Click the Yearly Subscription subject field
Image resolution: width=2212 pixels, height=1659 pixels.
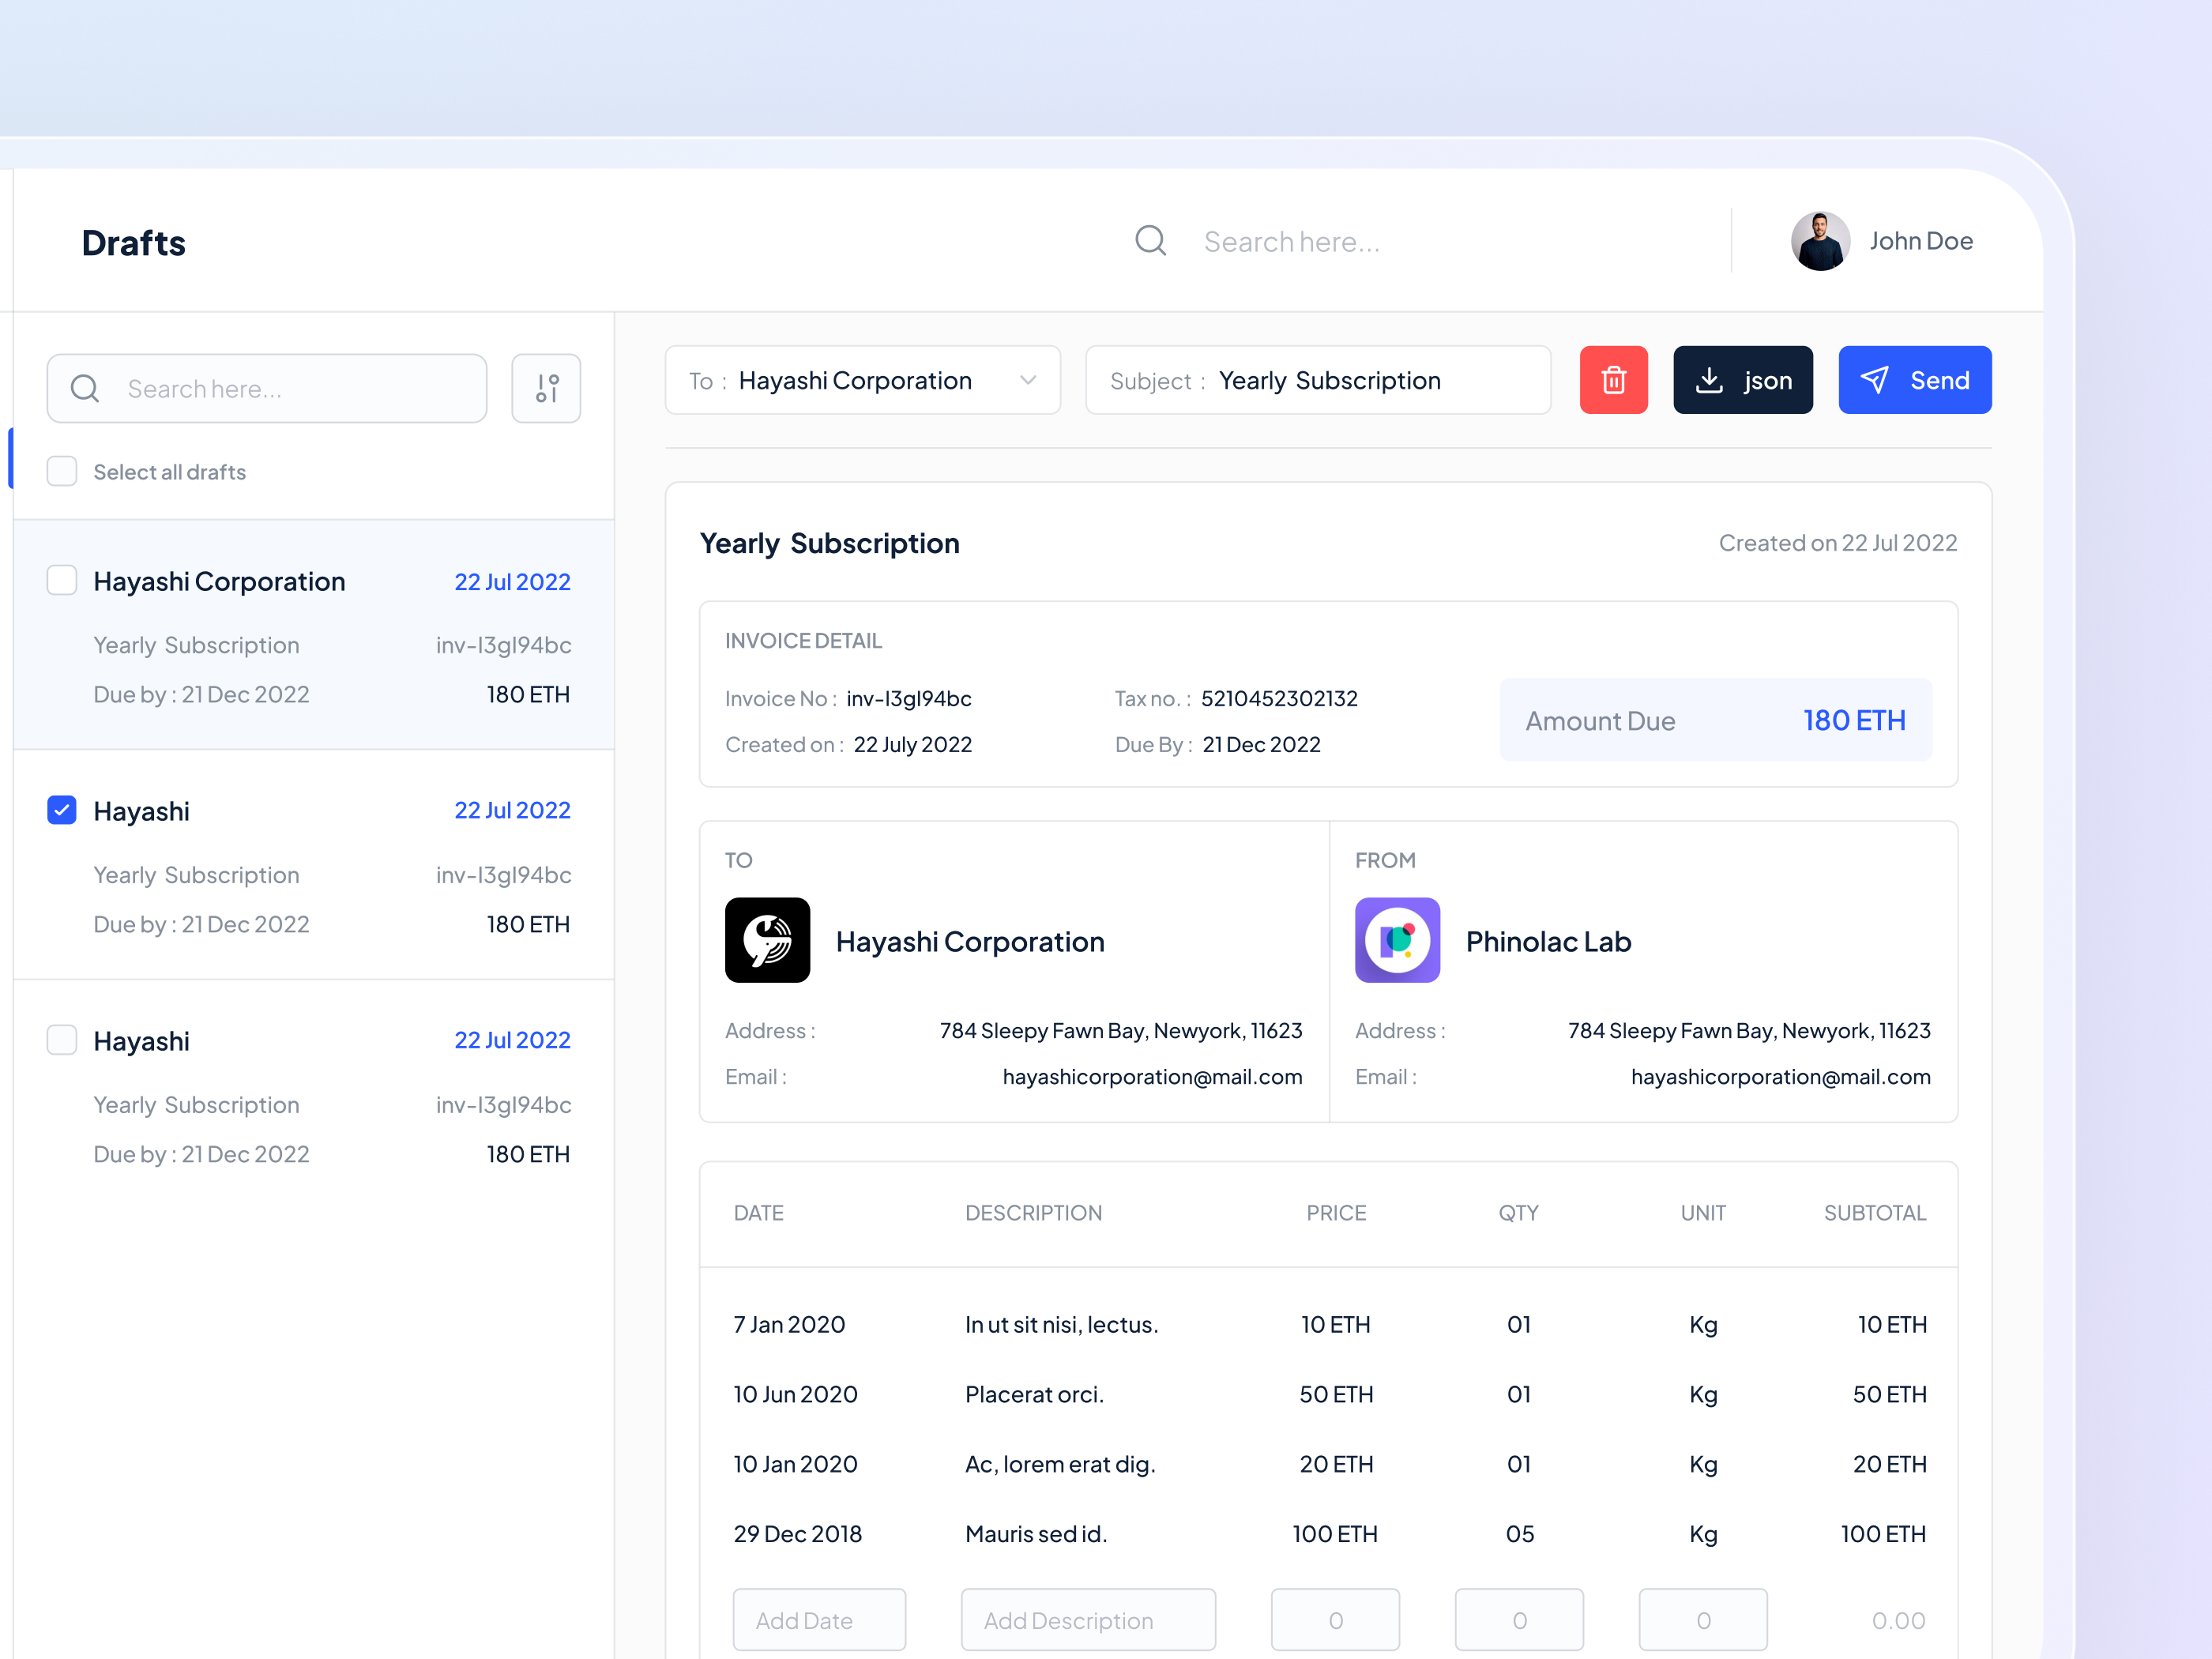(x=1330, y=380)
